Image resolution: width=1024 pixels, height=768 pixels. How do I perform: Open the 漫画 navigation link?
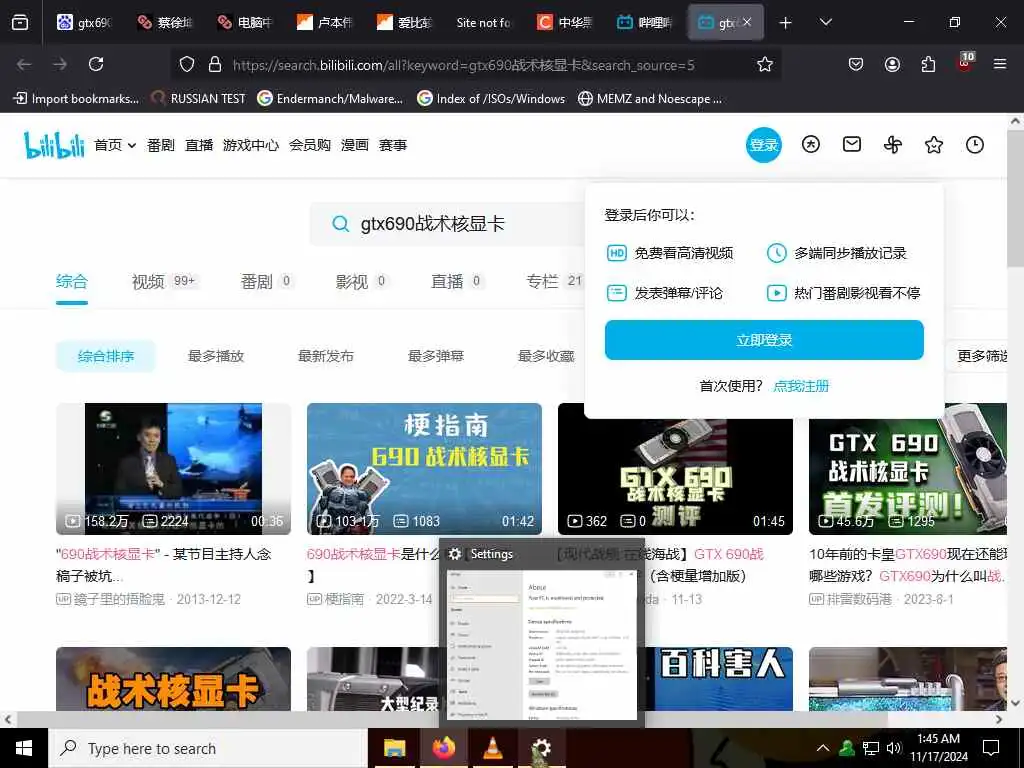tap(355, 145)
